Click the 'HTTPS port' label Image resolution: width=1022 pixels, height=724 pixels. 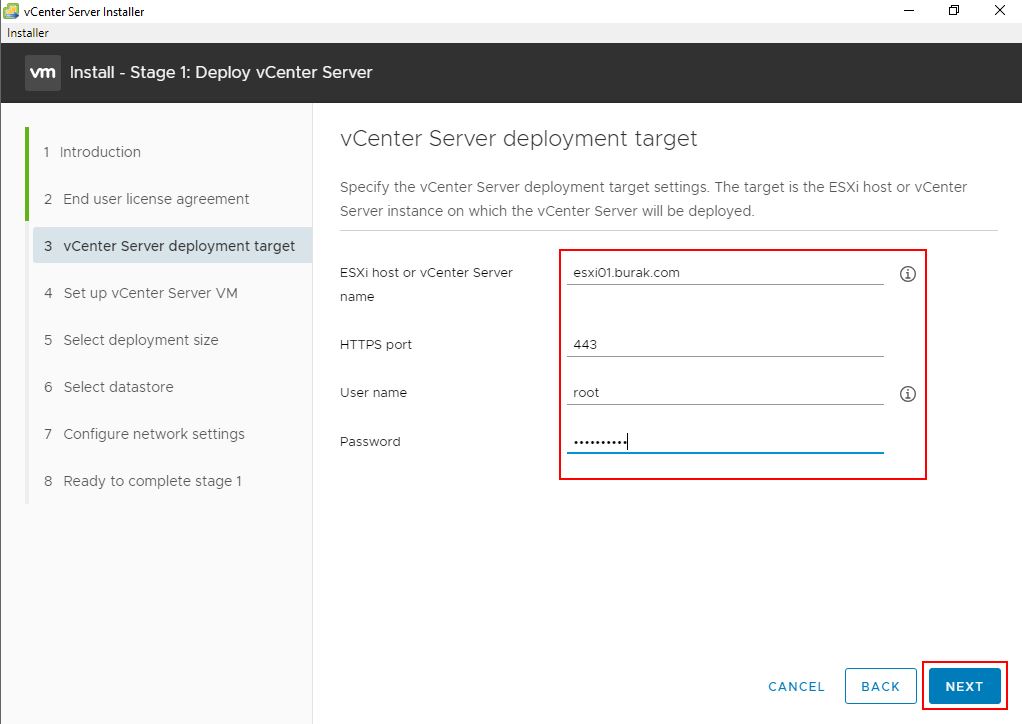(375, 345)
